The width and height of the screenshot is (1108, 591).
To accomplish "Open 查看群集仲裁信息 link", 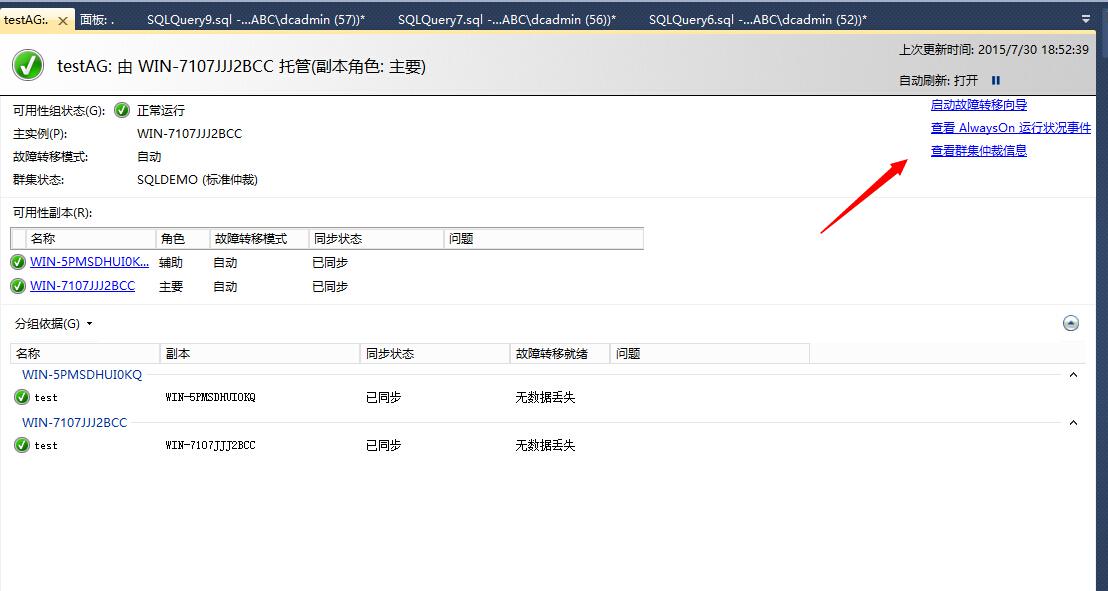I will [x=977, y=150].
